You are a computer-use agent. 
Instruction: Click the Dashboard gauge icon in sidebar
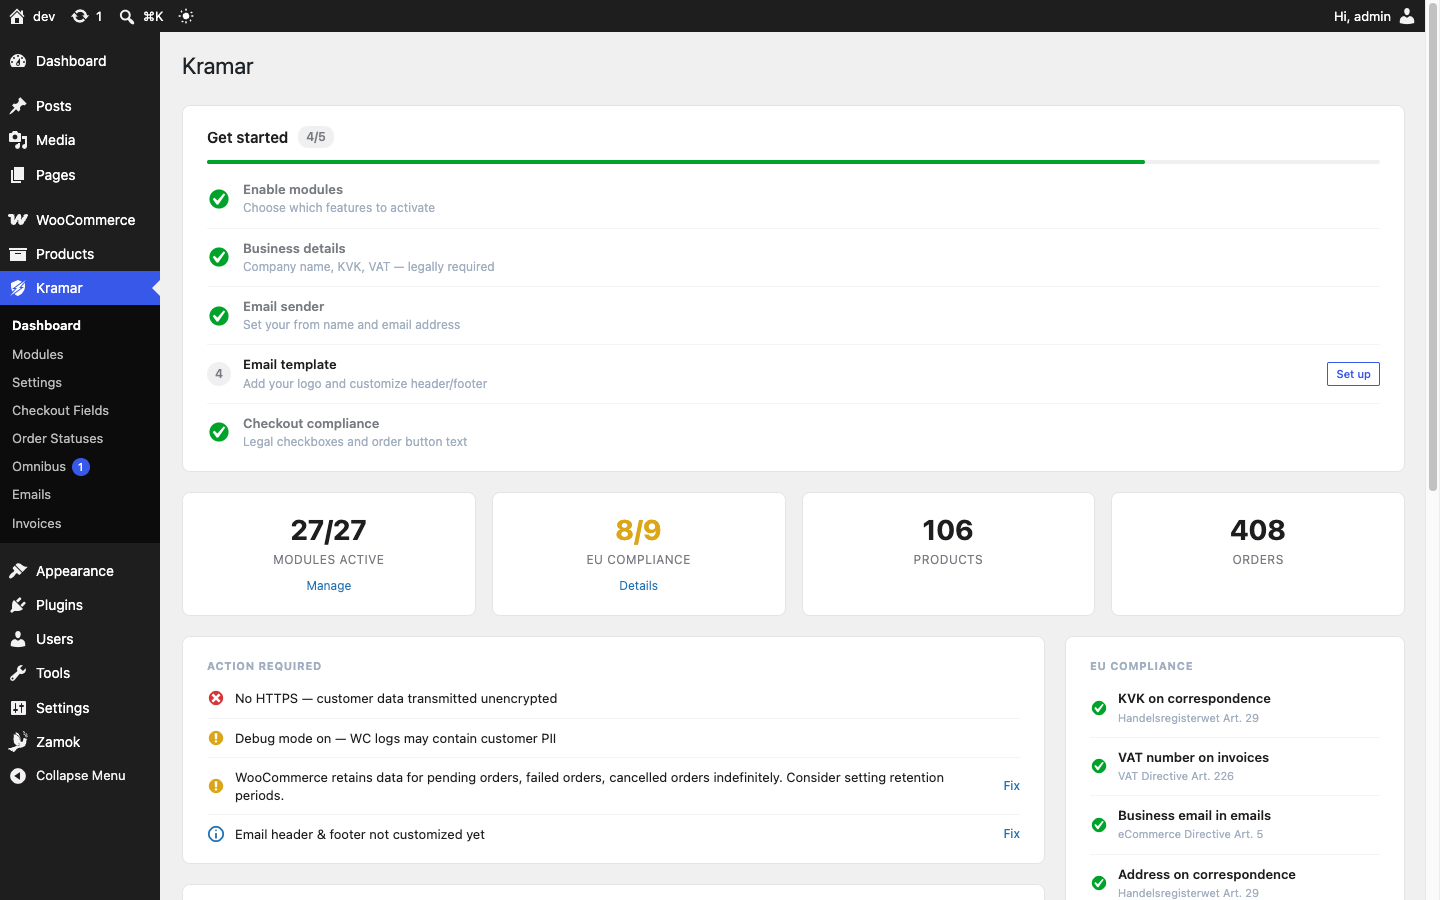click(18, 61)
